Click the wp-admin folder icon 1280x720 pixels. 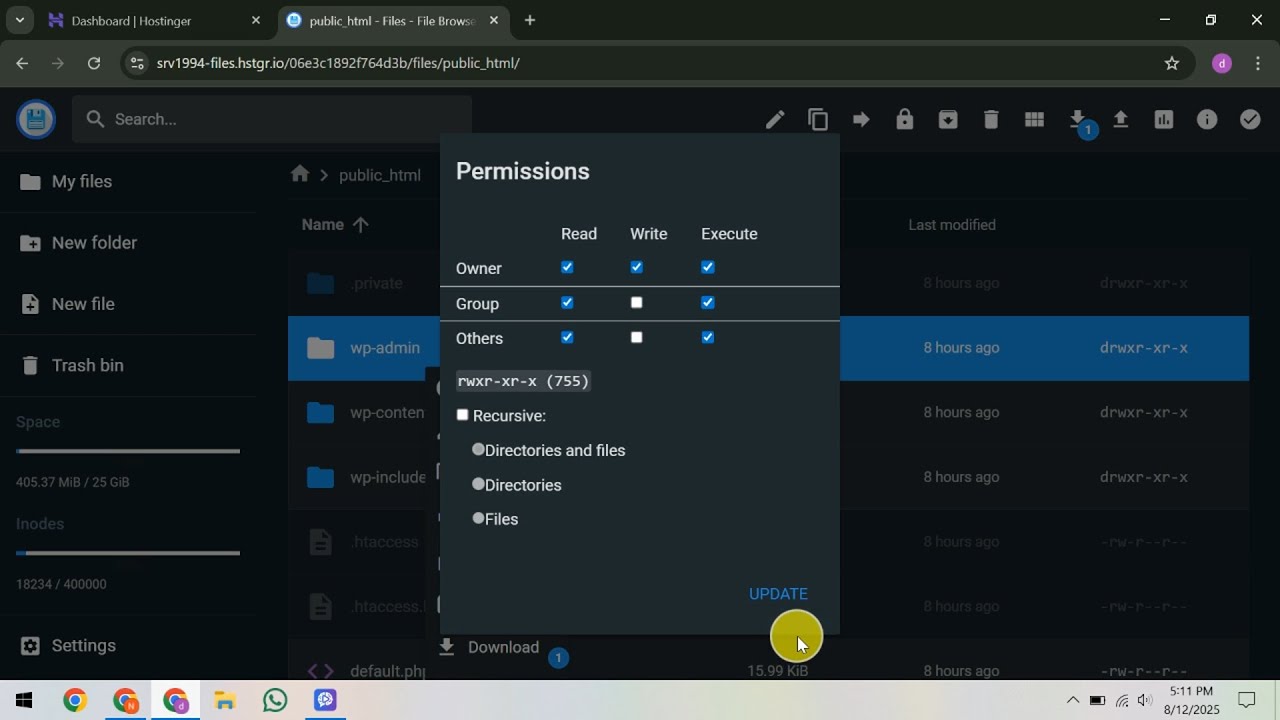[x=321, y=348]
